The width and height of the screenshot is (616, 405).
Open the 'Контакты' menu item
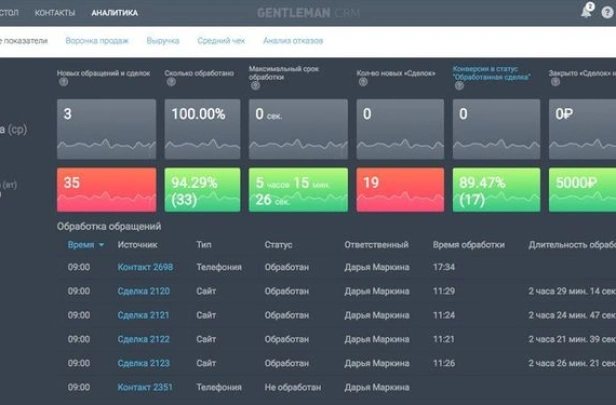[x=54, y=13]
